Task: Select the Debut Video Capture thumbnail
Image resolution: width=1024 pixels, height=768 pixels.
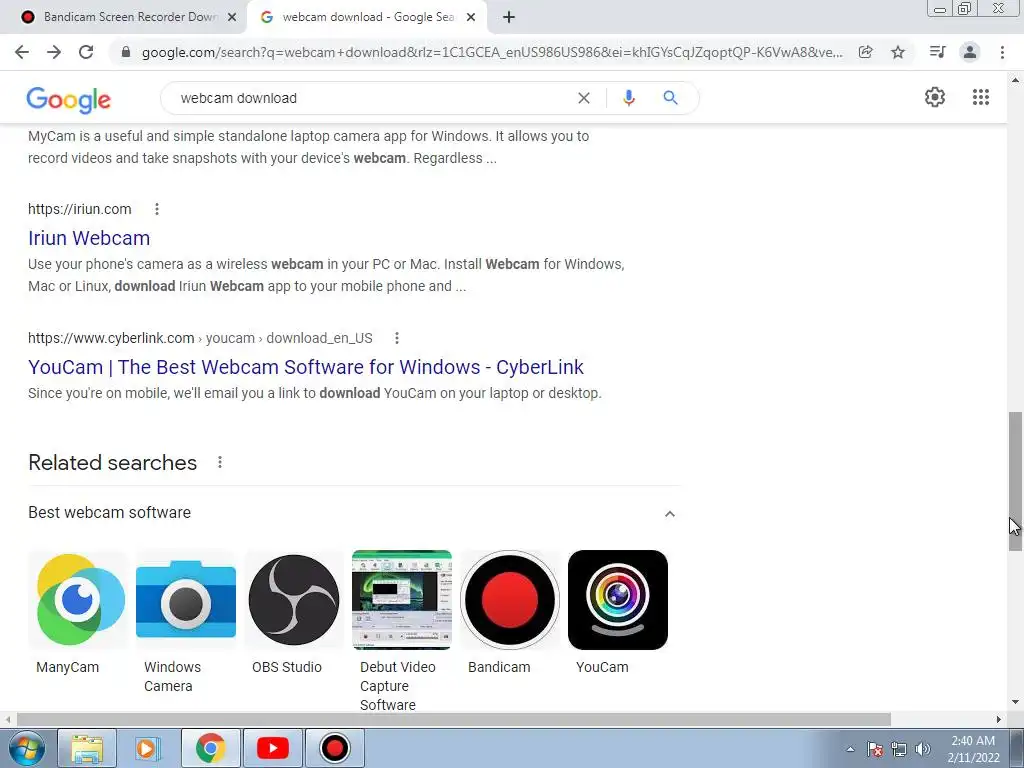Action: click(x=402, y=600)
